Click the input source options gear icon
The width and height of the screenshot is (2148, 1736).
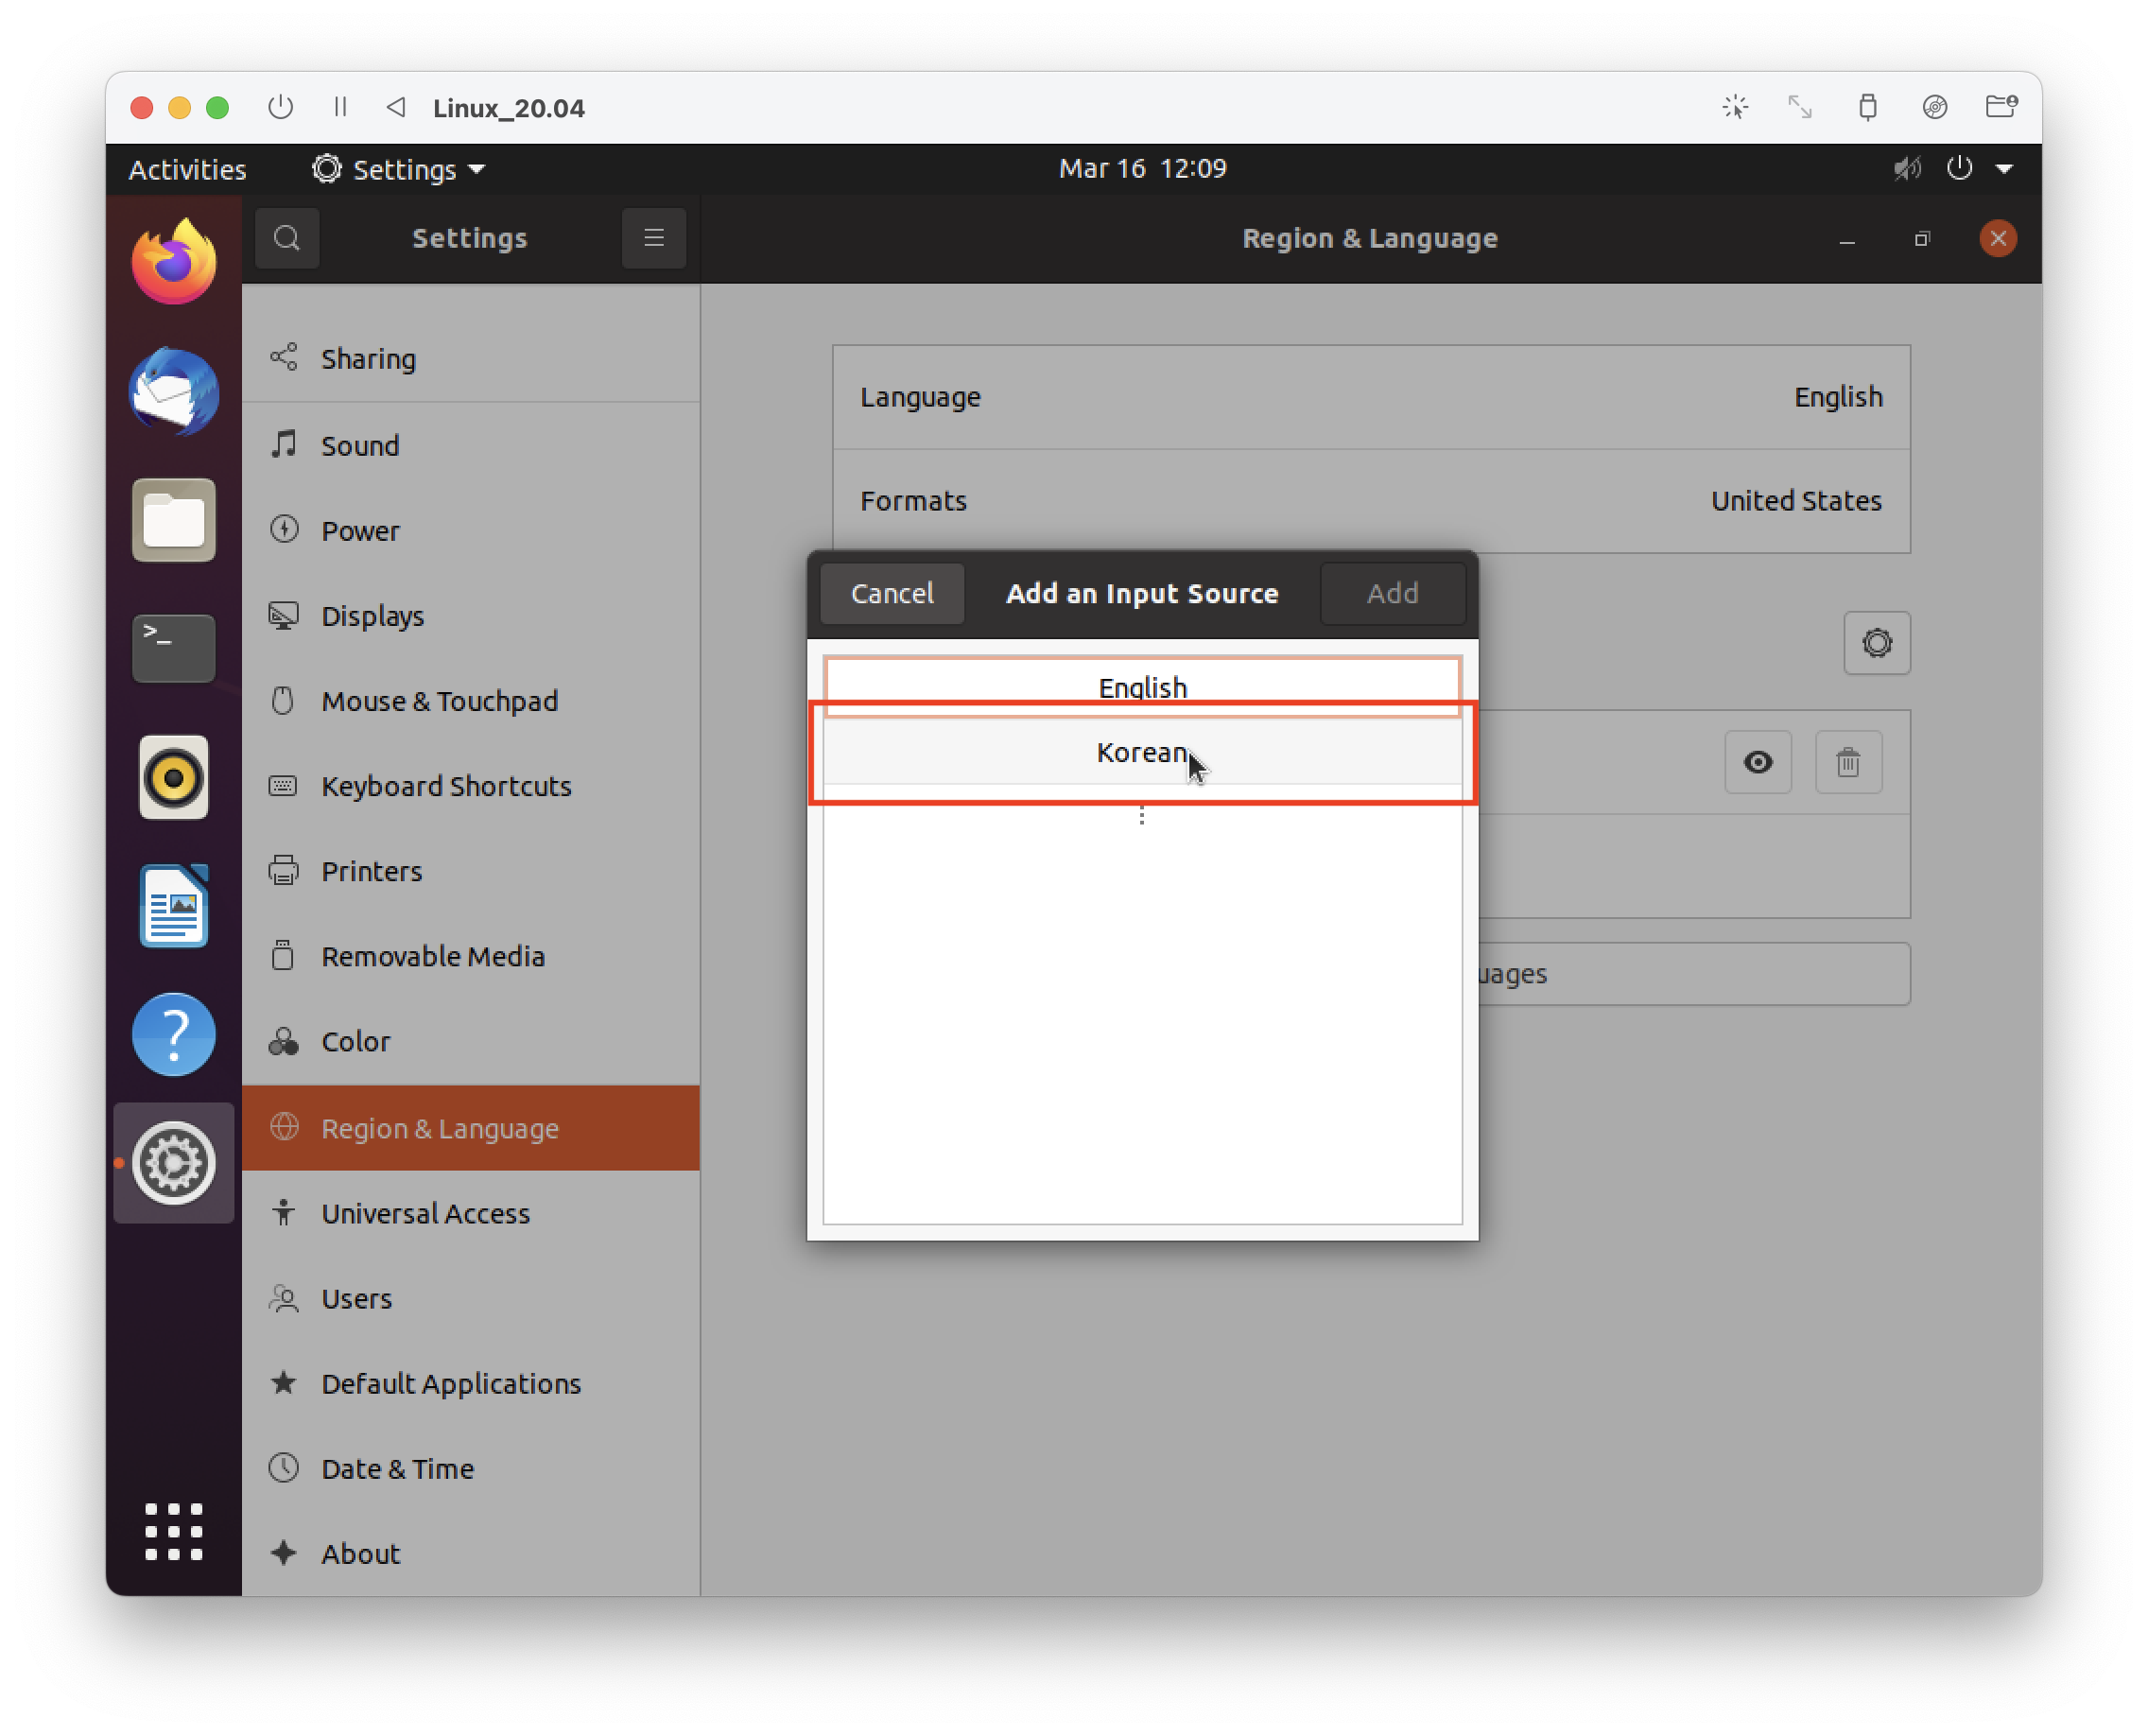pos(1876,643)
